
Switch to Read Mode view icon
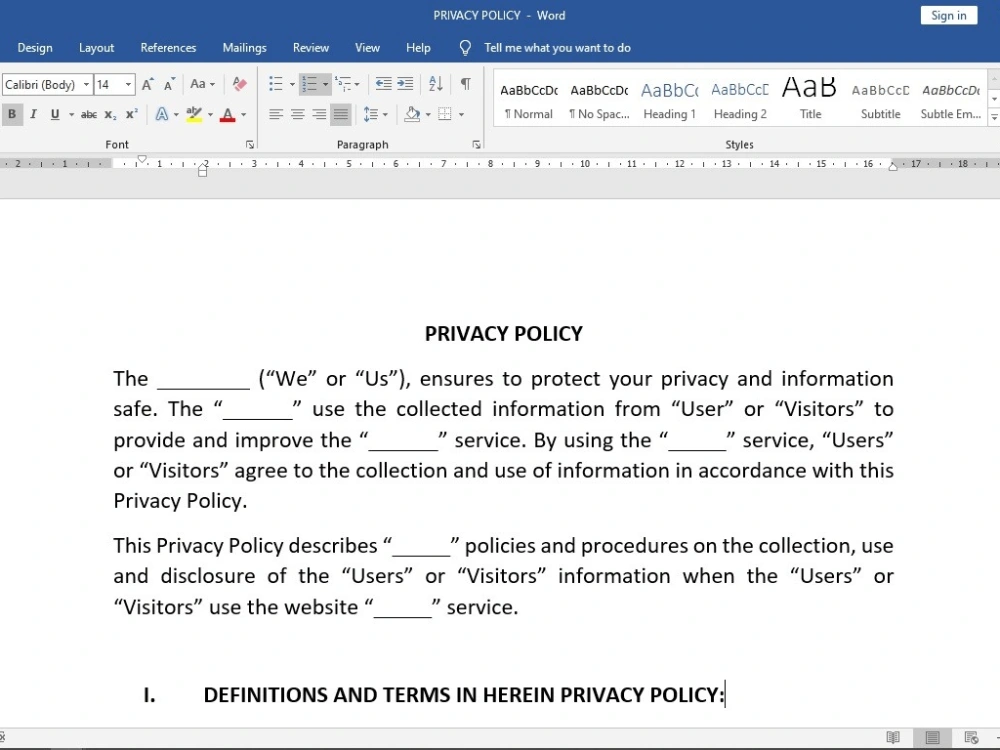pyautogui.click(x=893, y=738)
